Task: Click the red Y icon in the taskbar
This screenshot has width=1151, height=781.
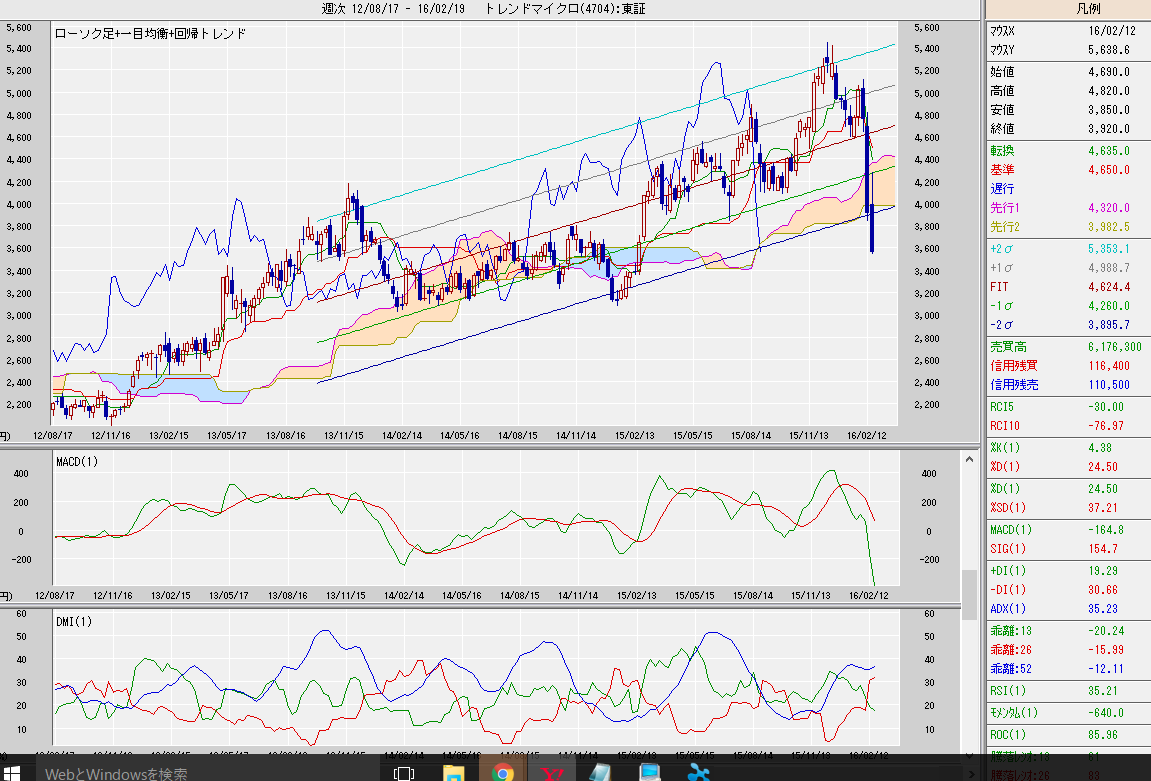Action: [551, 773]
